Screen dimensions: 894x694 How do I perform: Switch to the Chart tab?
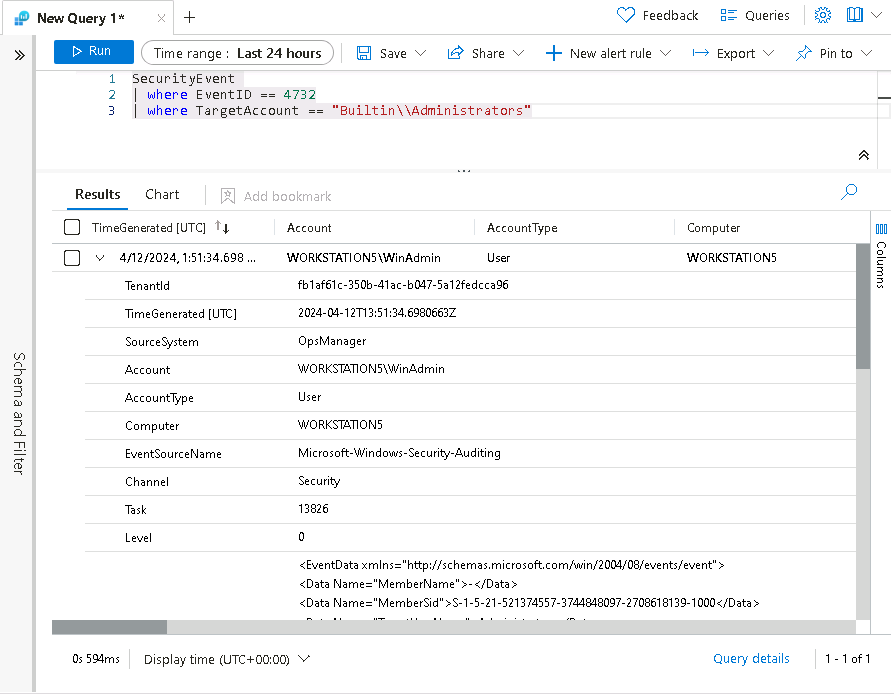point(162,194)
